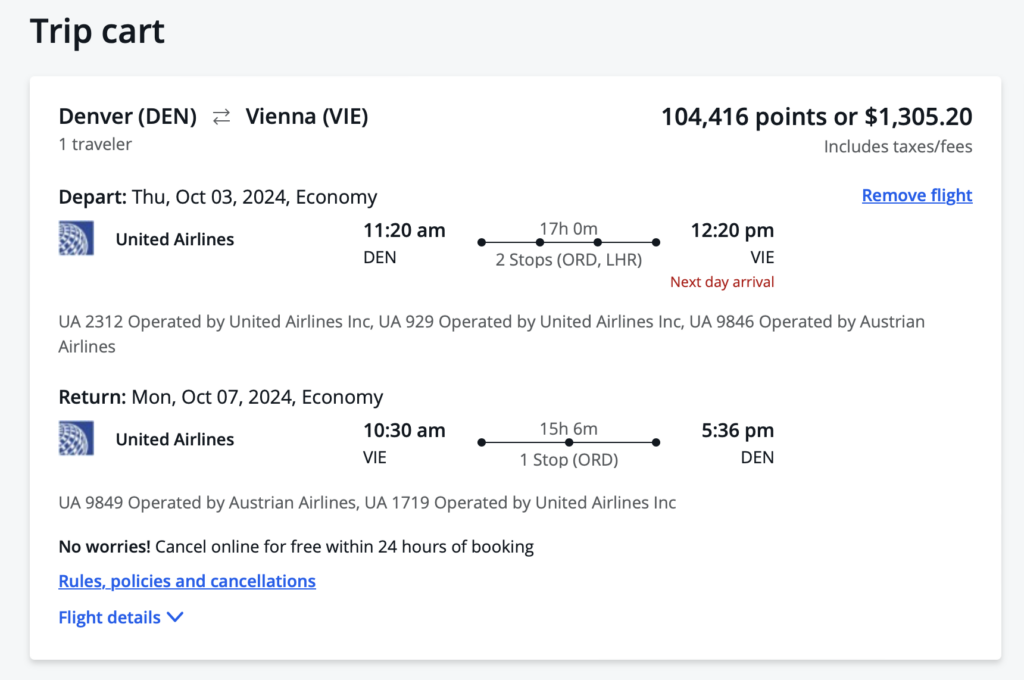Click the Remove flight link
Viewport: 1024px width, 680px height.
pyautogui.click(x=916, y=196)
